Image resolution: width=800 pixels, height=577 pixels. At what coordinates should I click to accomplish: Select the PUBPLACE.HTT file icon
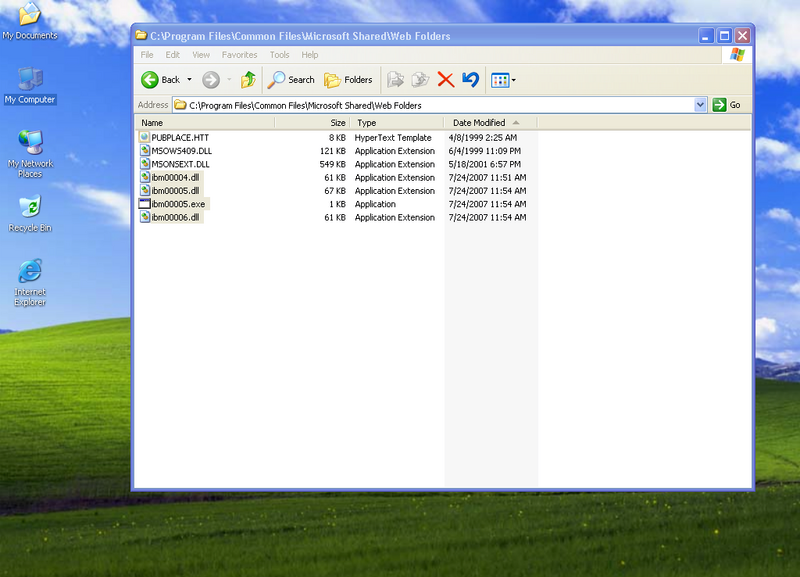click(144, 137)
